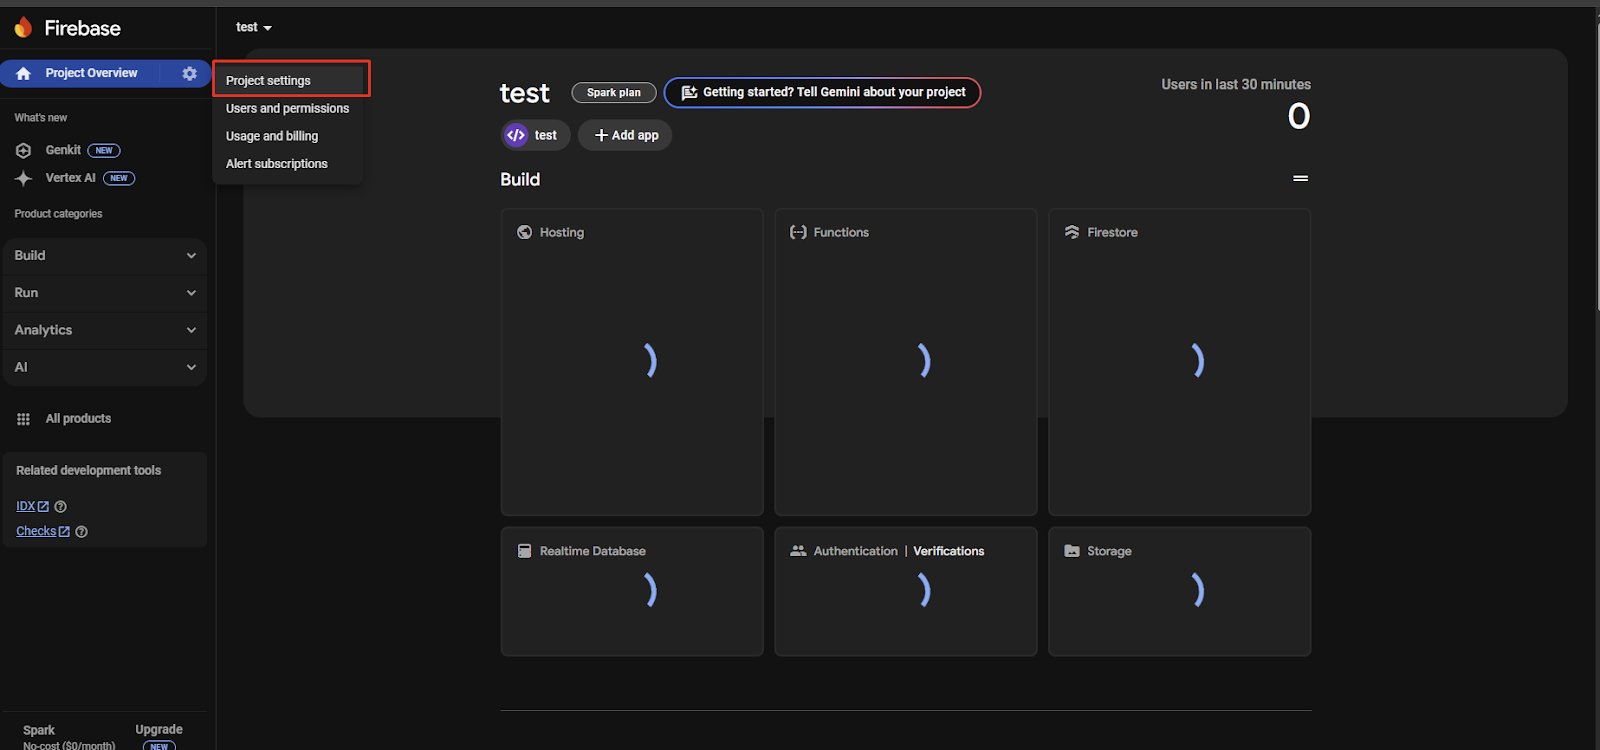
Task: Click the Vertex AI sparkle icon
Action: (23, 178)
